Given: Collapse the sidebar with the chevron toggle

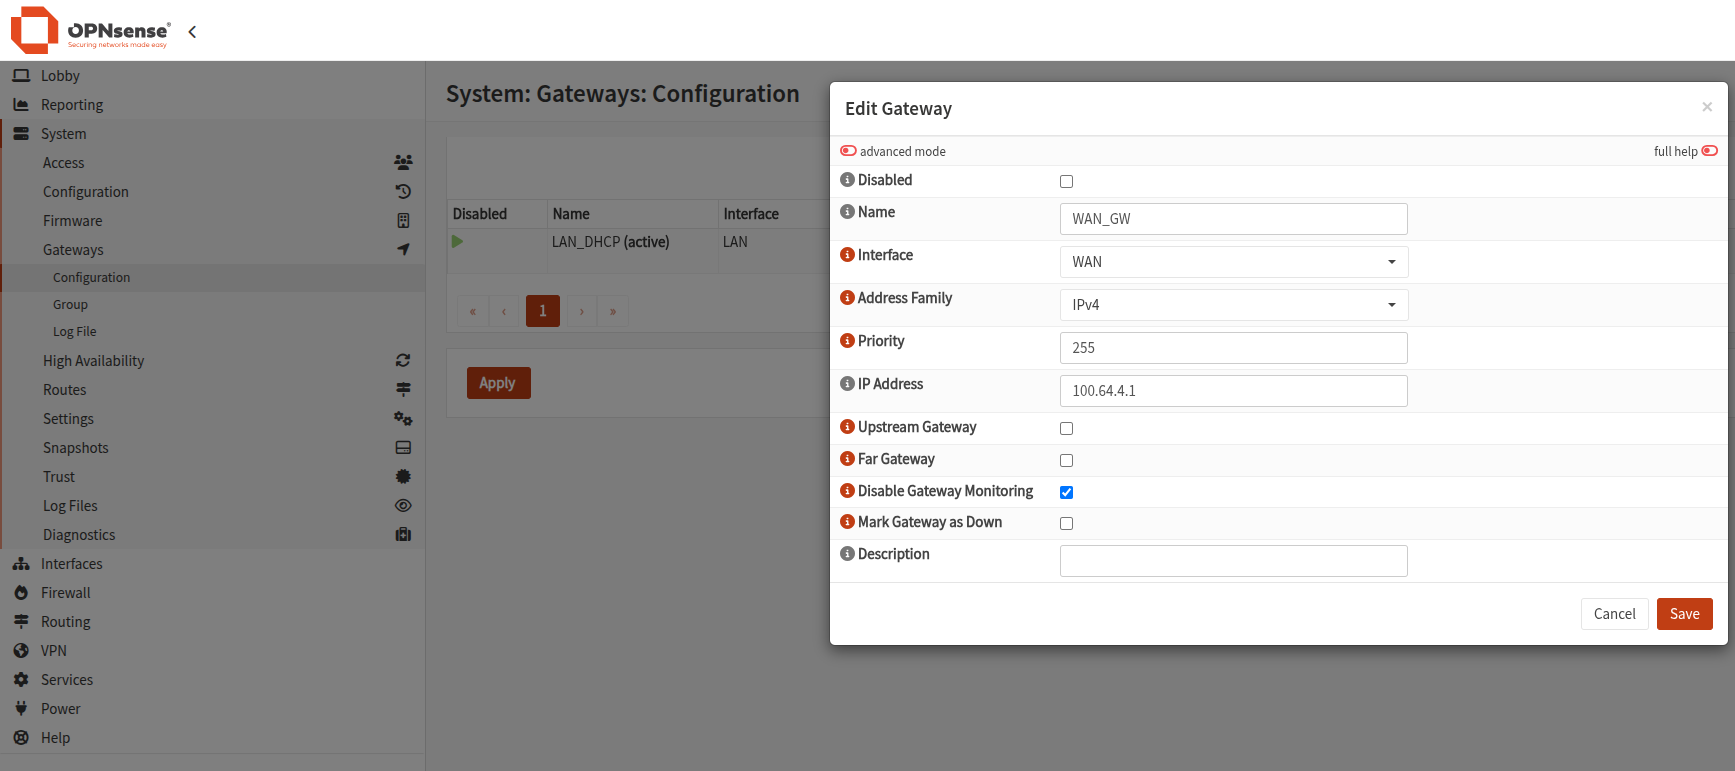Looking at the screenshot, I should pyautogui.click(x=192, y=32).
